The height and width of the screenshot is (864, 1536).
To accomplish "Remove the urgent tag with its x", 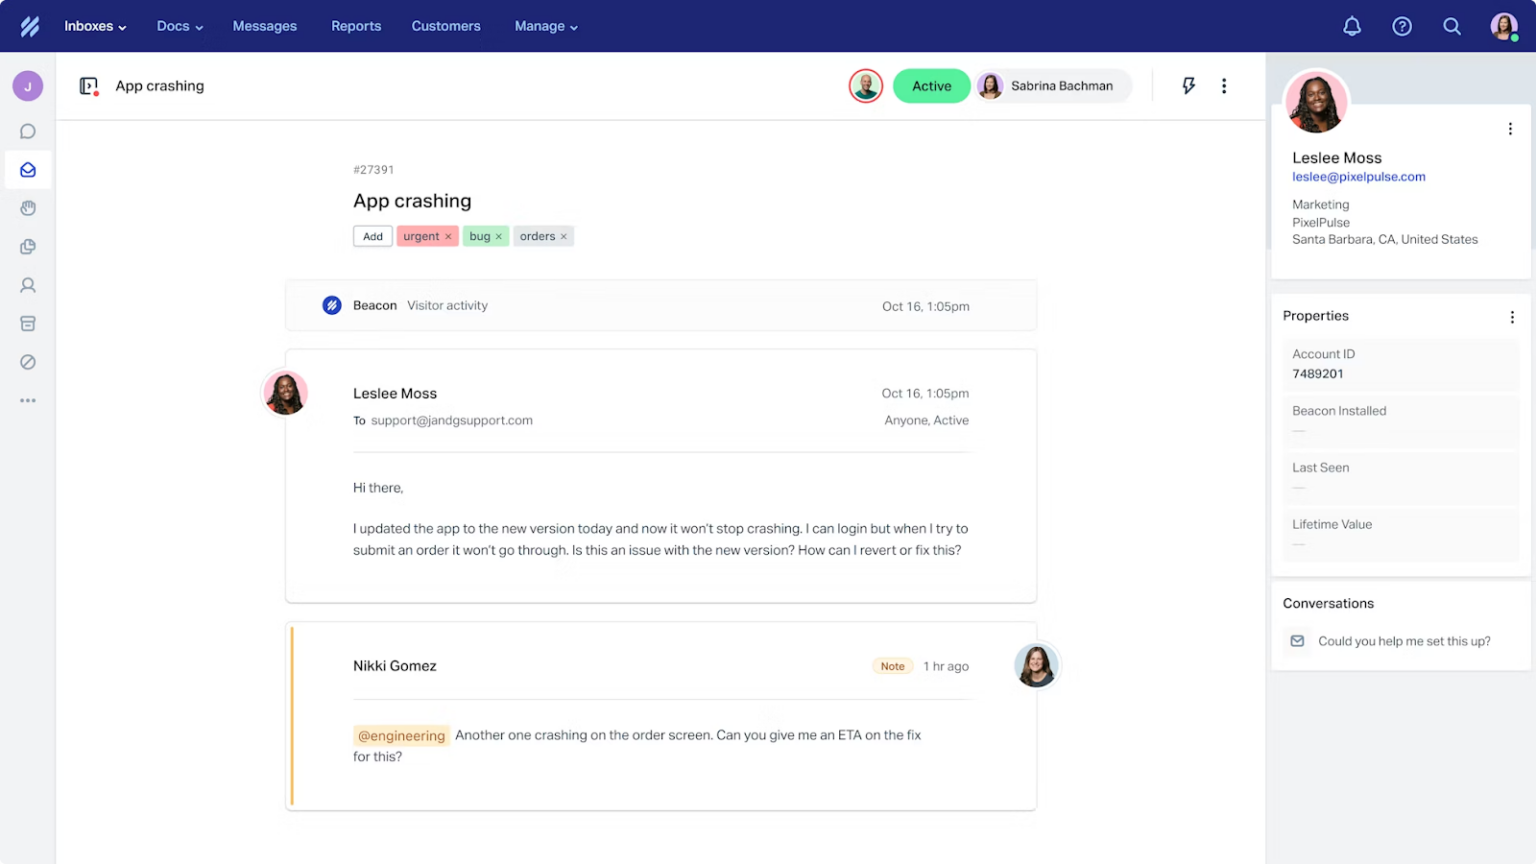I will (448, 236).
